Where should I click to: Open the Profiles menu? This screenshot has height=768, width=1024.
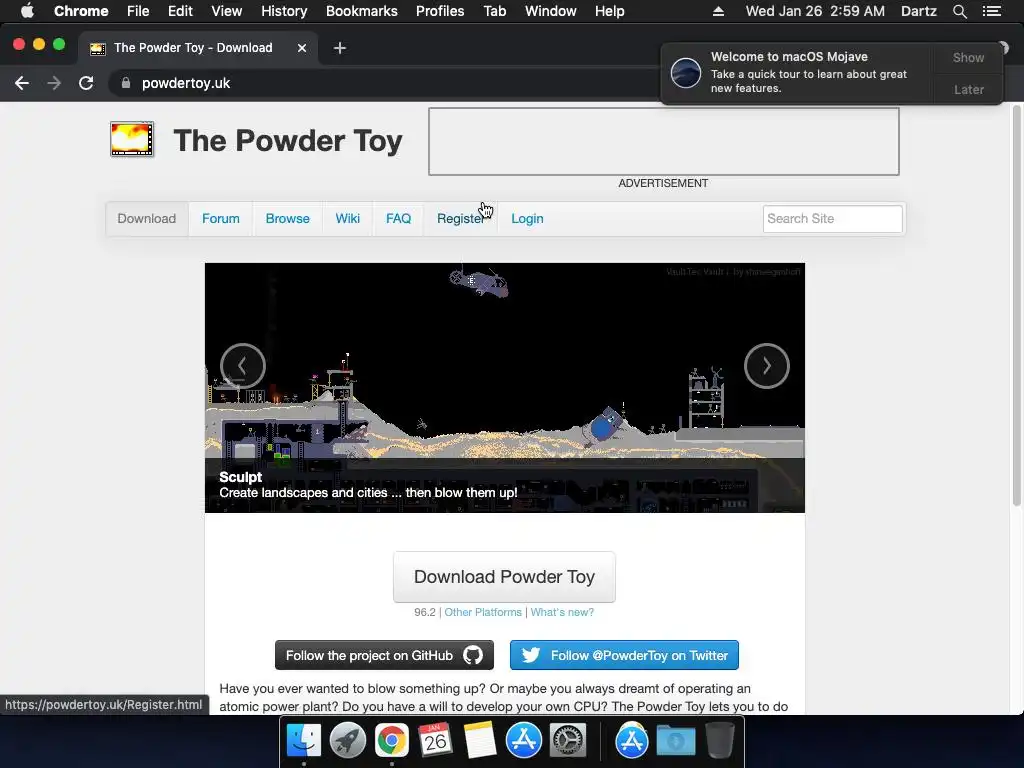pos(440,11)
